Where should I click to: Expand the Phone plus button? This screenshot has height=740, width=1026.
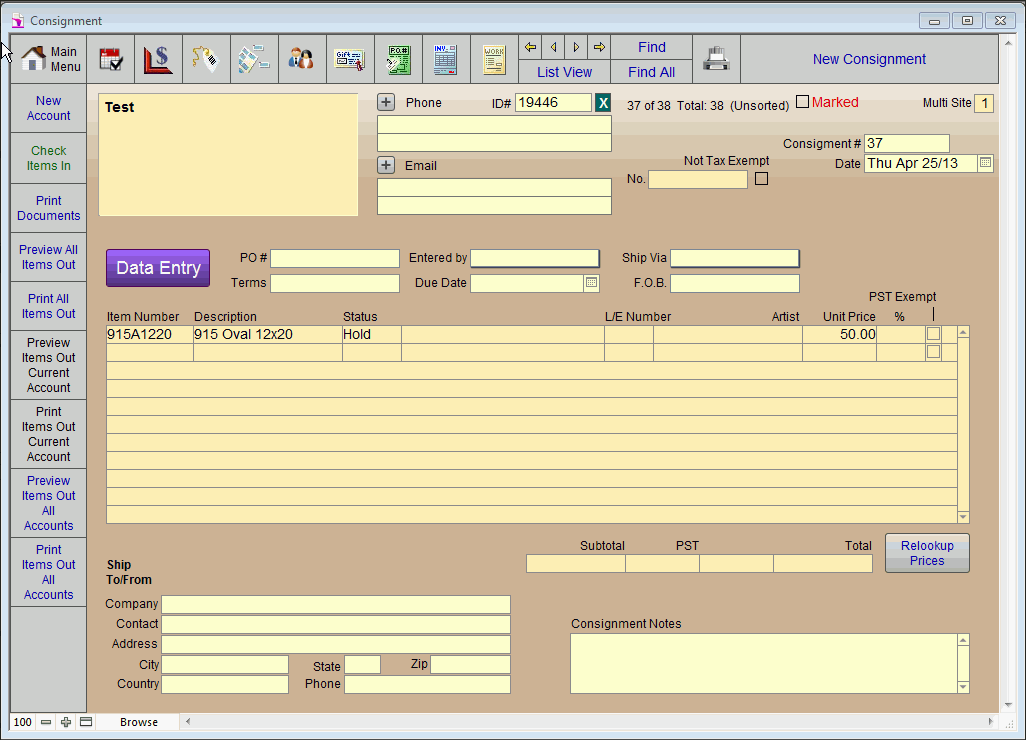tap(386, 102)
